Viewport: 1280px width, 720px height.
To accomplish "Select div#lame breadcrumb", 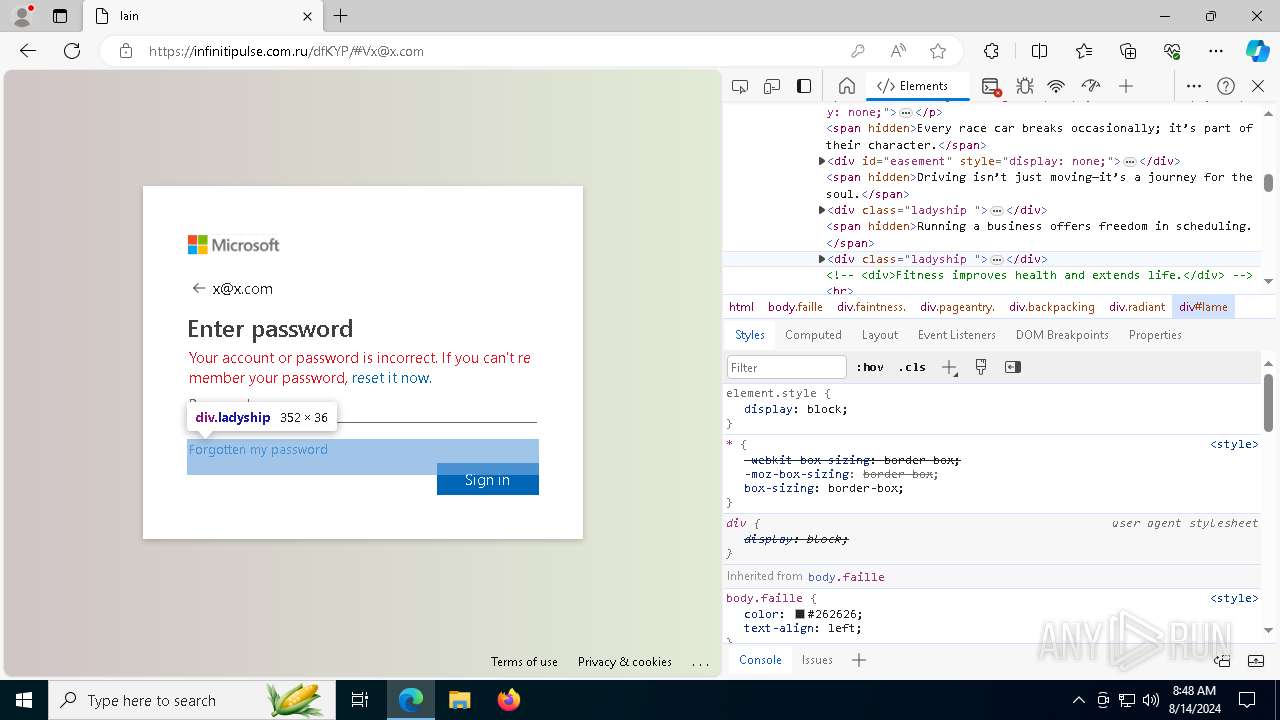I will coord(1203,307).
